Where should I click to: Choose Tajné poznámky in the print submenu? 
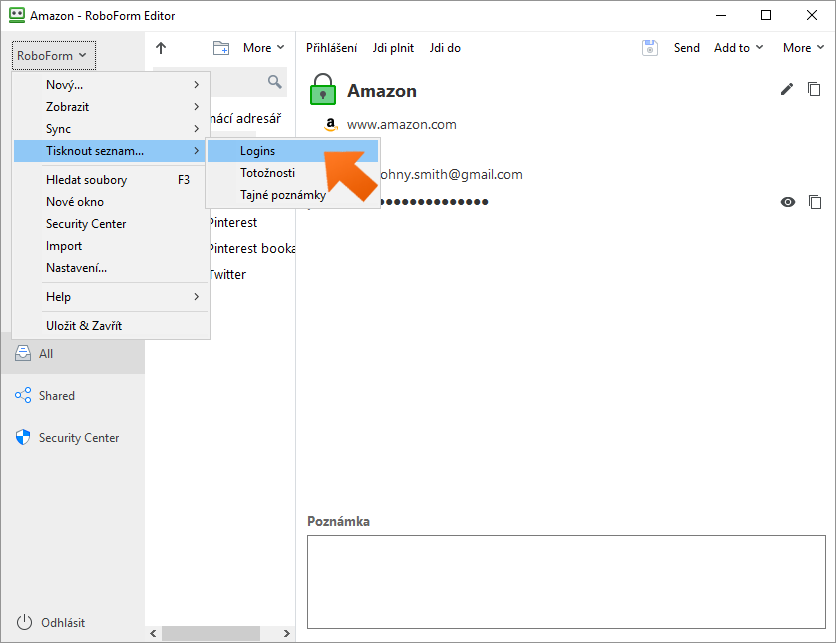coord(293,195)
